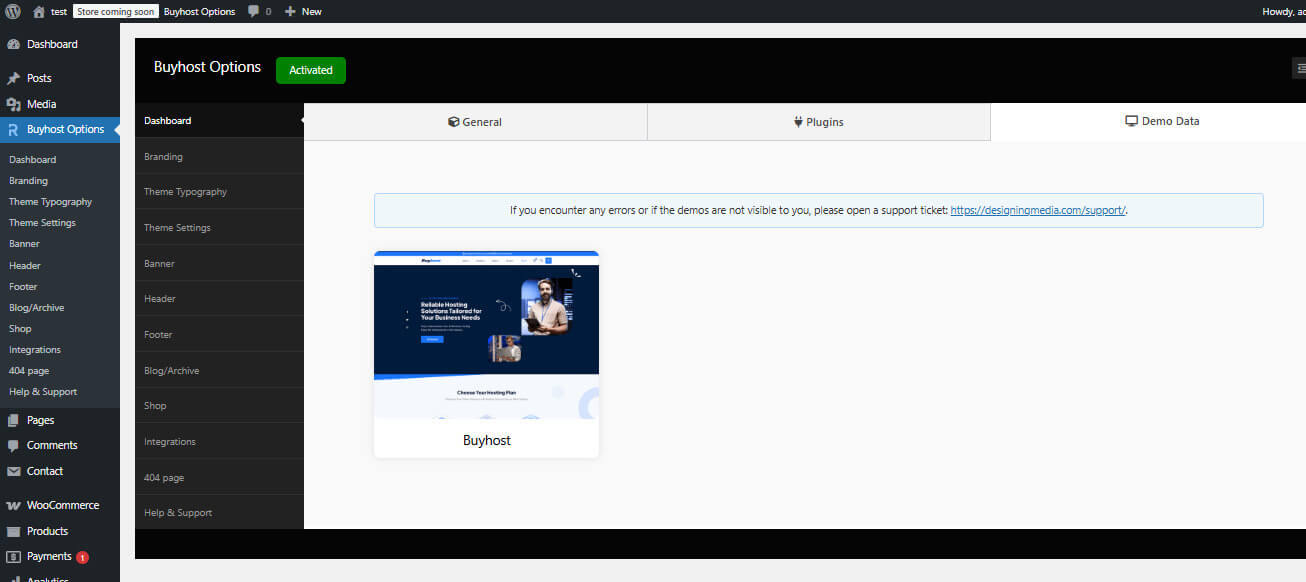Click the 'test' site name link
The image size is (1306, 582).
pyautogui.click(x=59, y=12)
